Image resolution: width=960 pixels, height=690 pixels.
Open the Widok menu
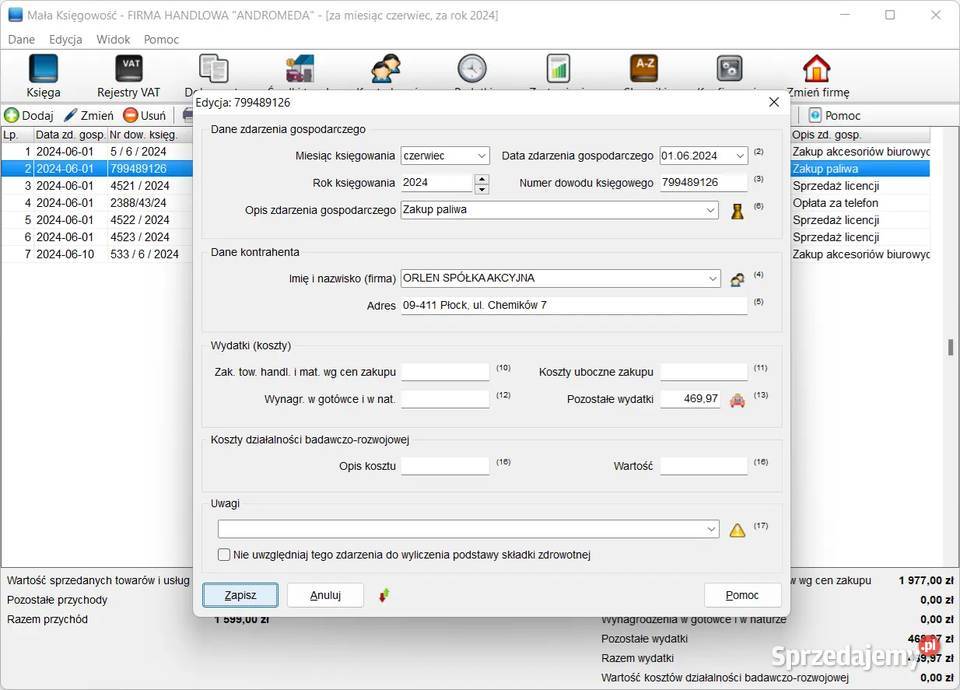point(113,40)
